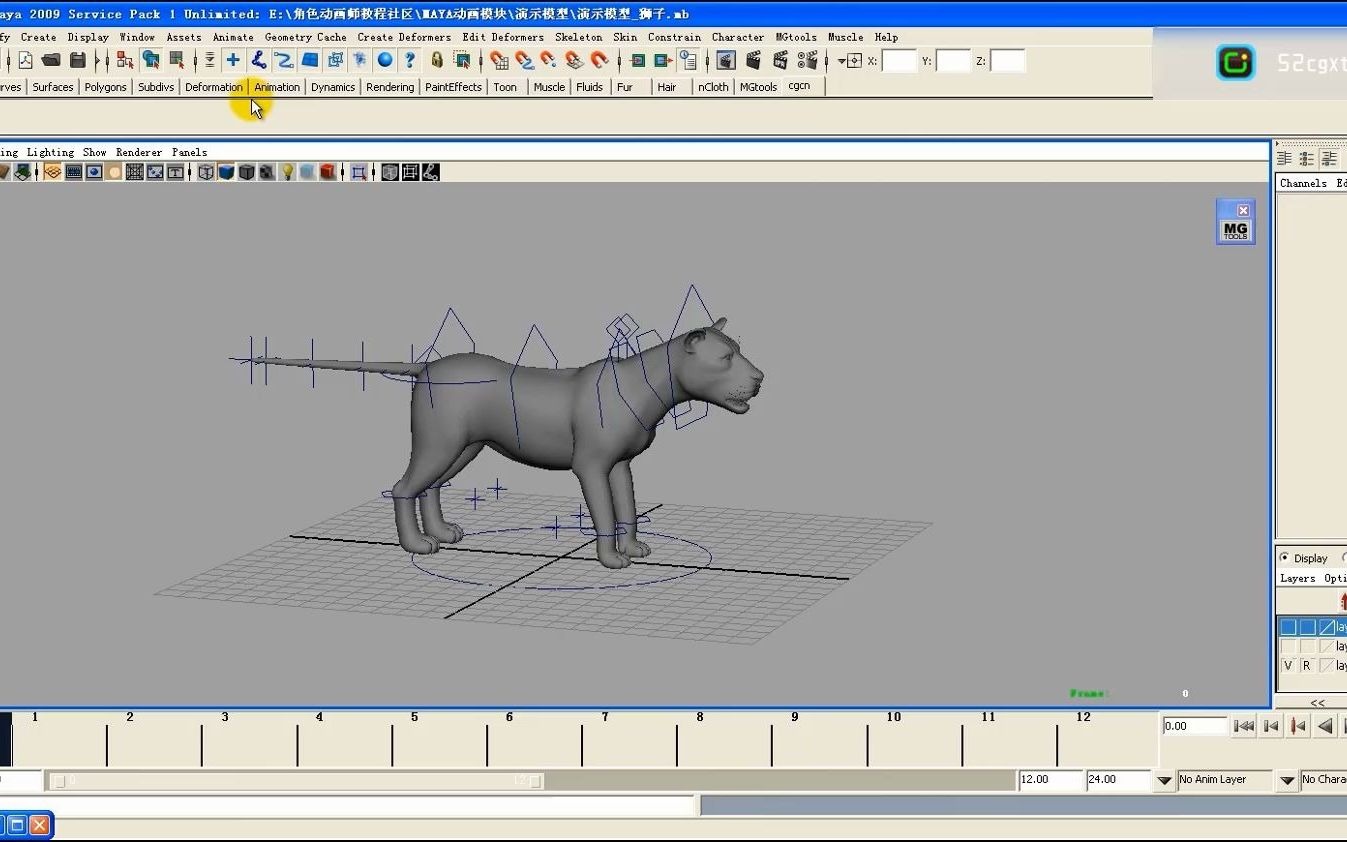The image size is (1347, 842).
Task: Enable the Snap to points magnet icon
Action: [x=548, y=61]
